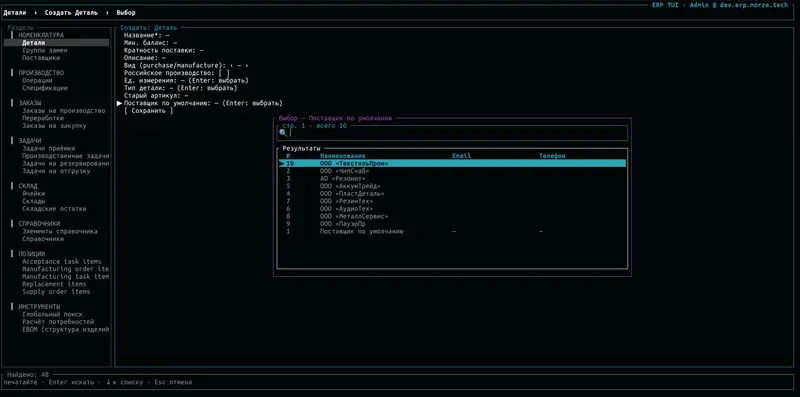
Task: Click the СКЛАД section header
Action: [28, 186]
